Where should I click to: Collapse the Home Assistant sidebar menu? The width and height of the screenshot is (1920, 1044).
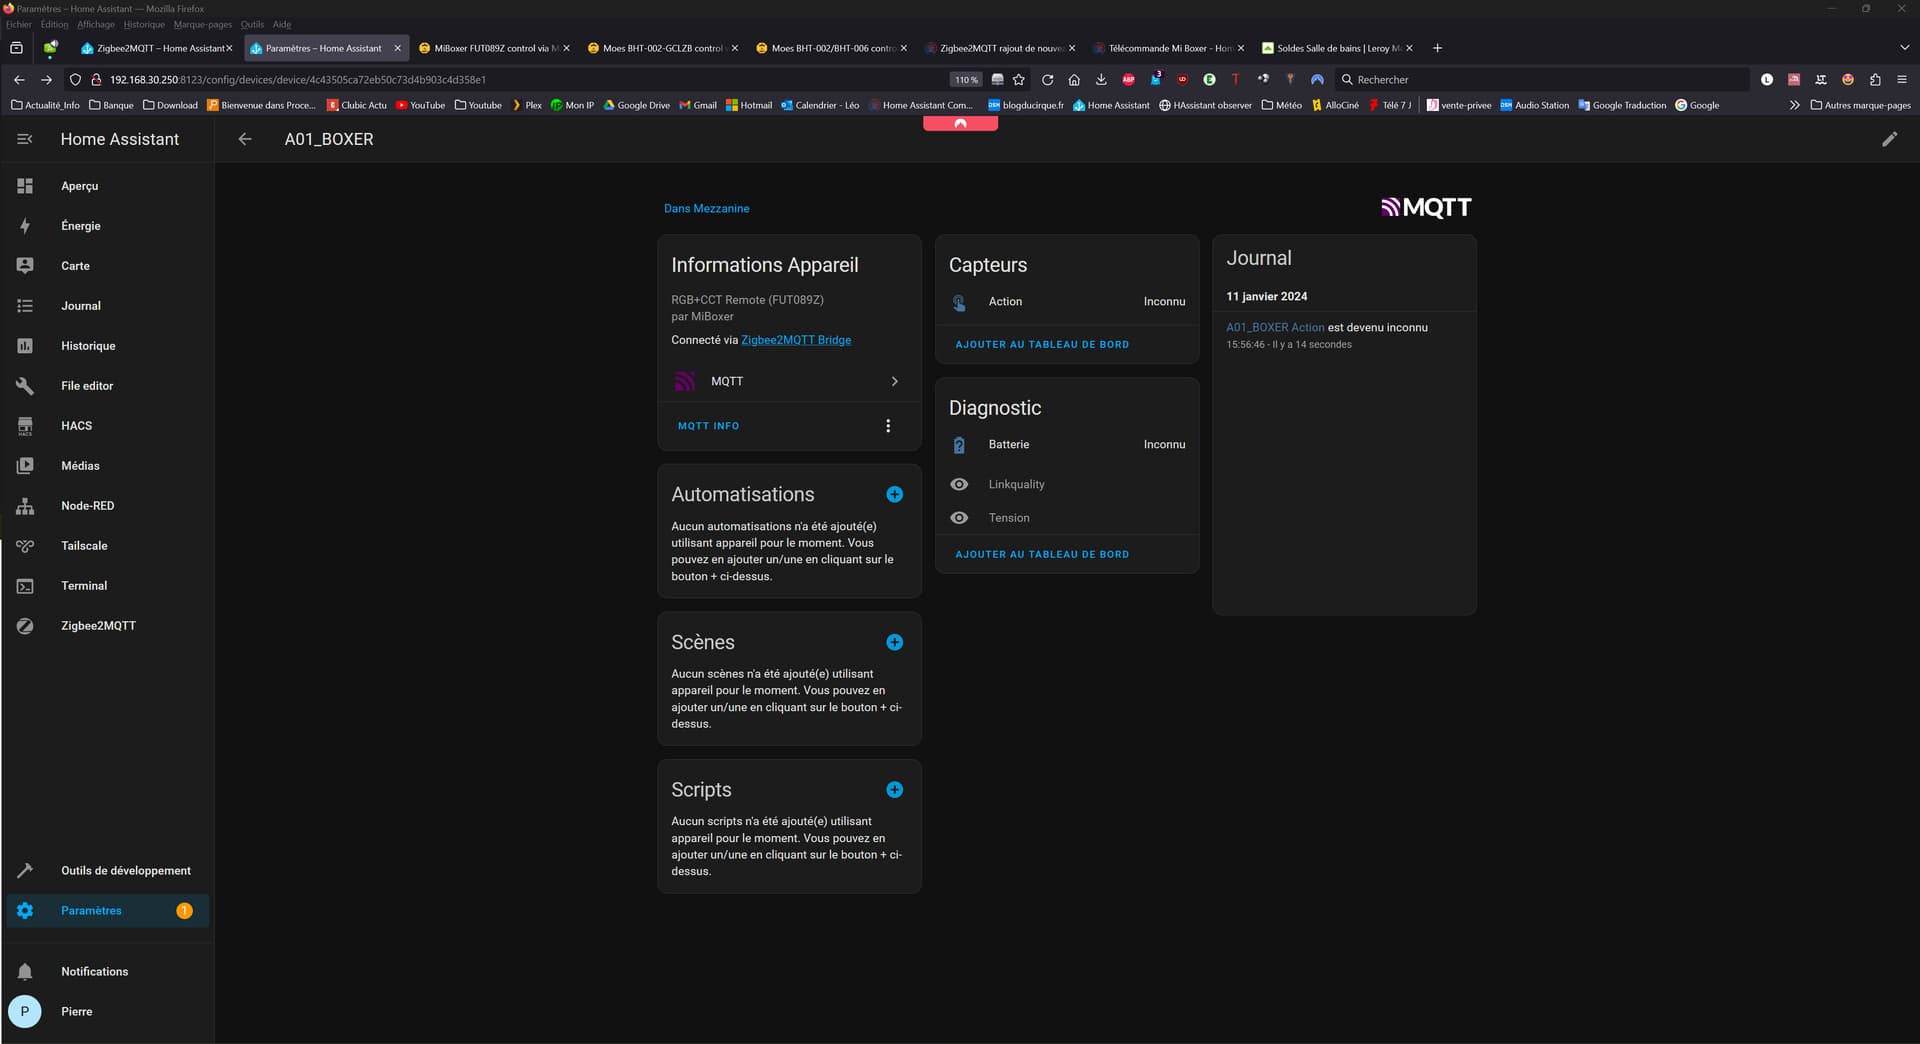pos(25,139)
